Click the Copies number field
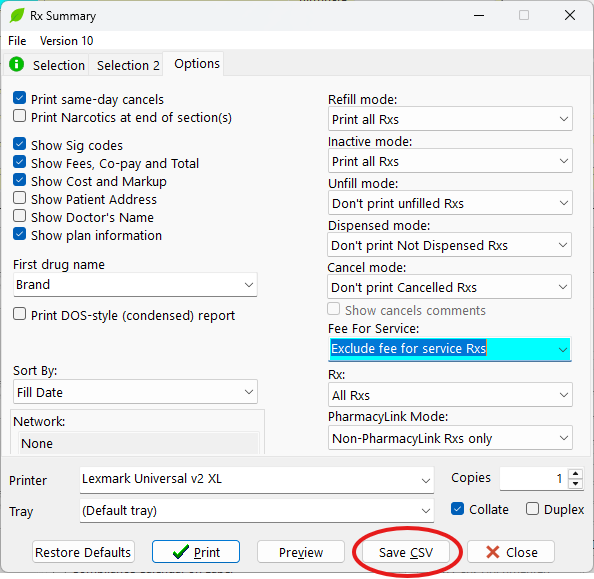Viewport: 594px width, 579px height. click(x=534, y=479)
